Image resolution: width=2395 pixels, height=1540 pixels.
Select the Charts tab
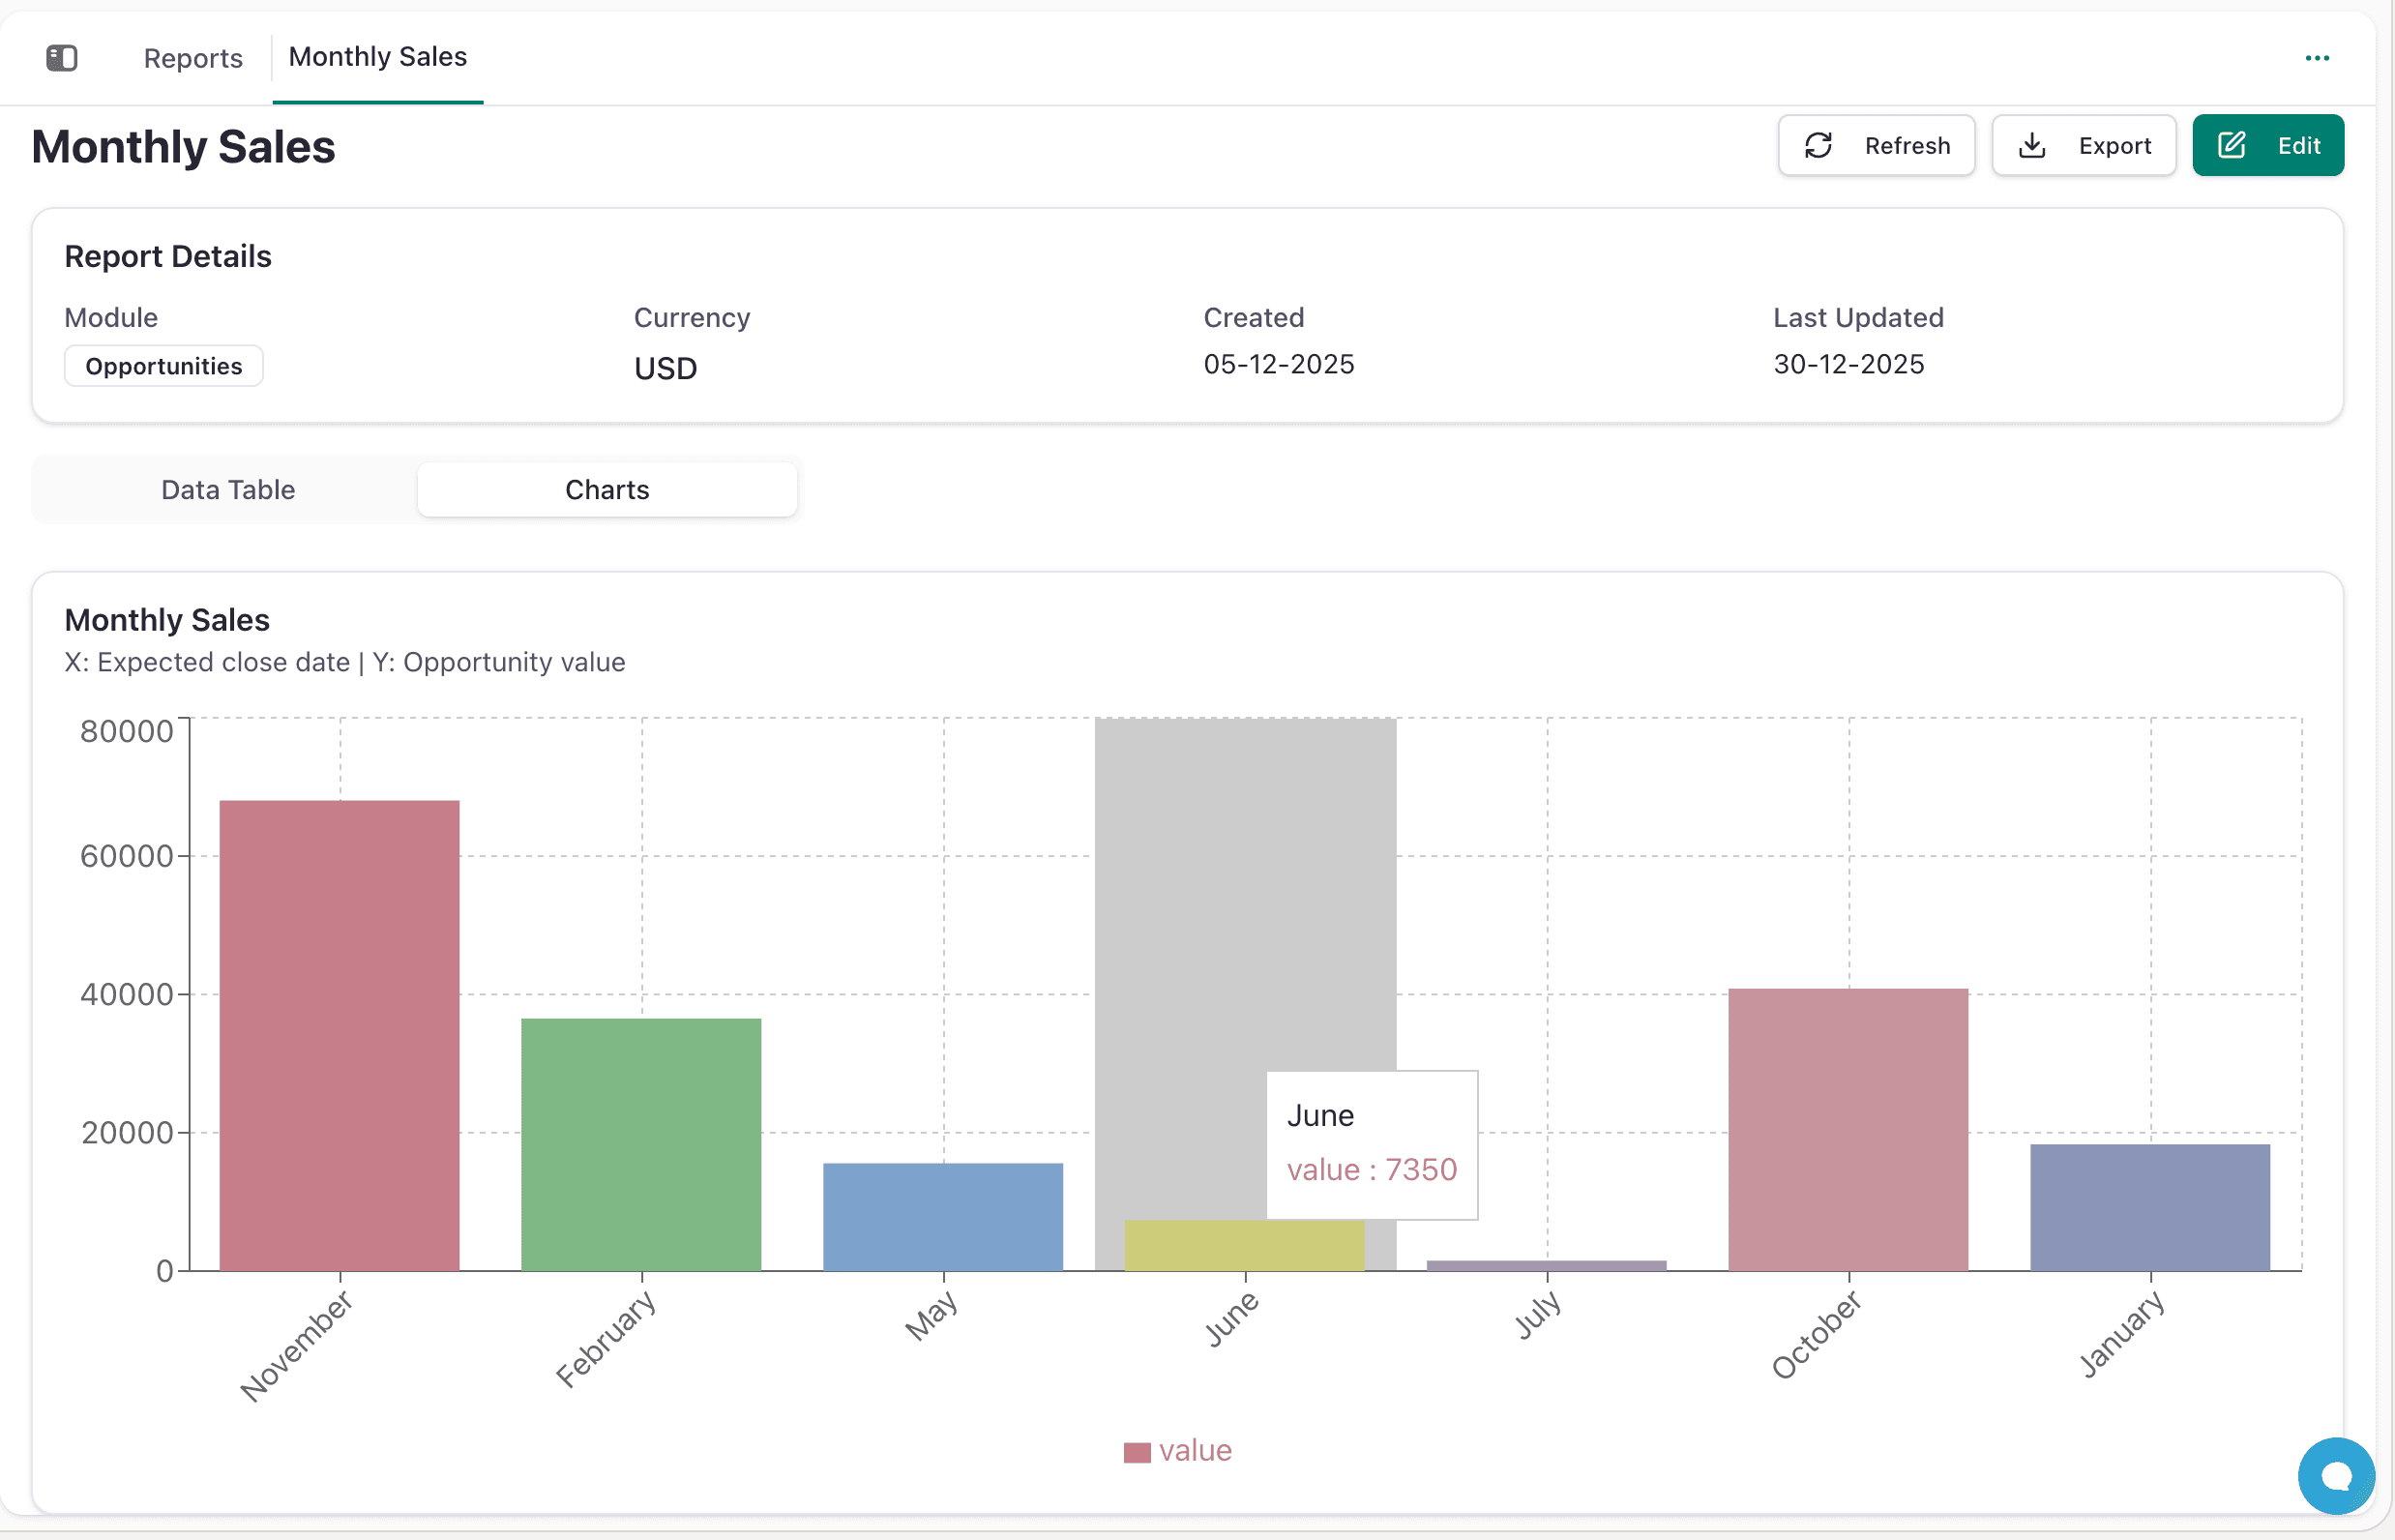607,490
